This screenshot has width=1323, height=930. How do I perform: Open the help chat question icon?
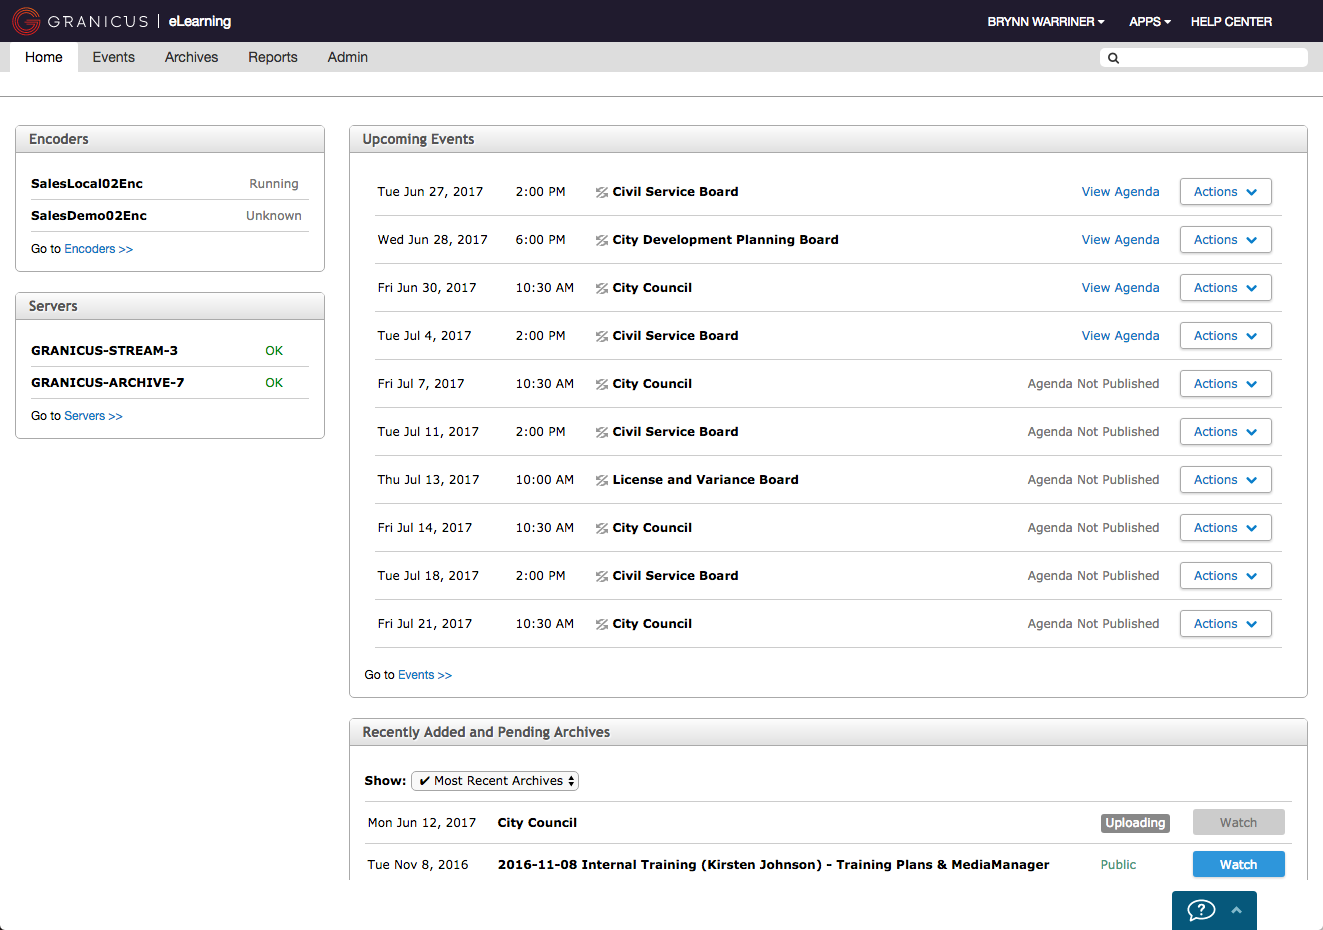click(1200, 910)
